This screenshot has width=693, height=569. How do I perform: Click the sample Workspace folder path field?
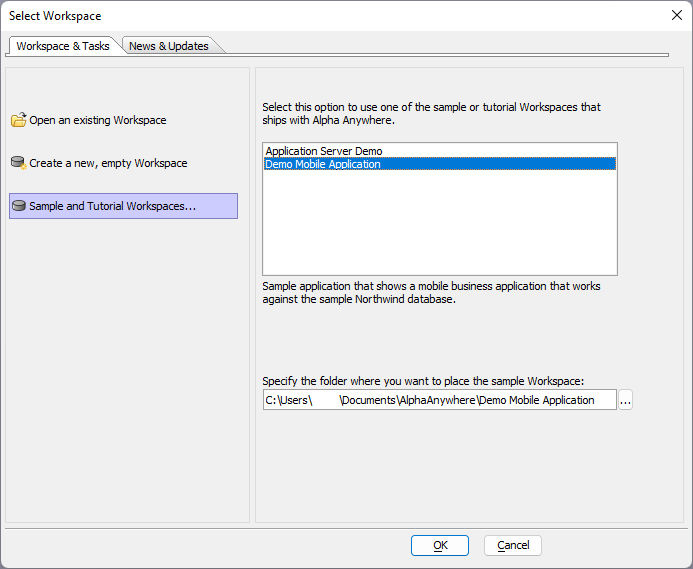[440, 400]
